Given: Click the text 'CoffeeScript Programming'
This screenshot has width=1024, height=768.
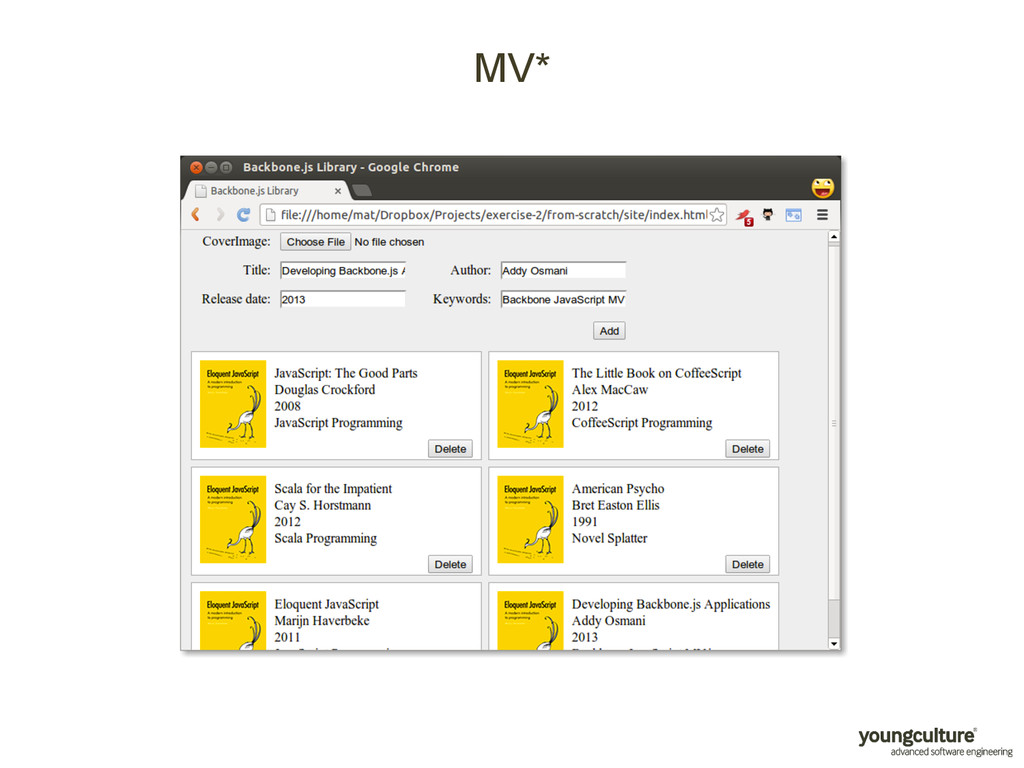Looking at the screenshot, I should (x=642, y=423).
